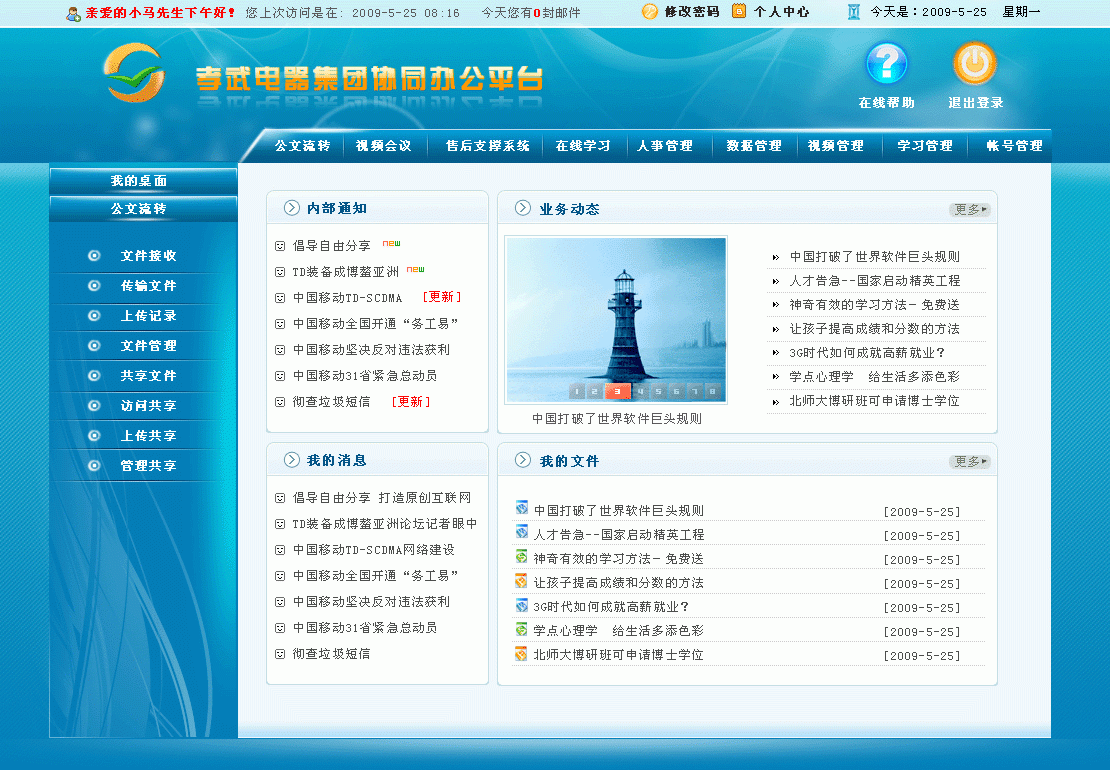This screenshot has width=1110, height=770.
Task: Click 更多 in the 我的文件 panel
Action: coord(969,461)
